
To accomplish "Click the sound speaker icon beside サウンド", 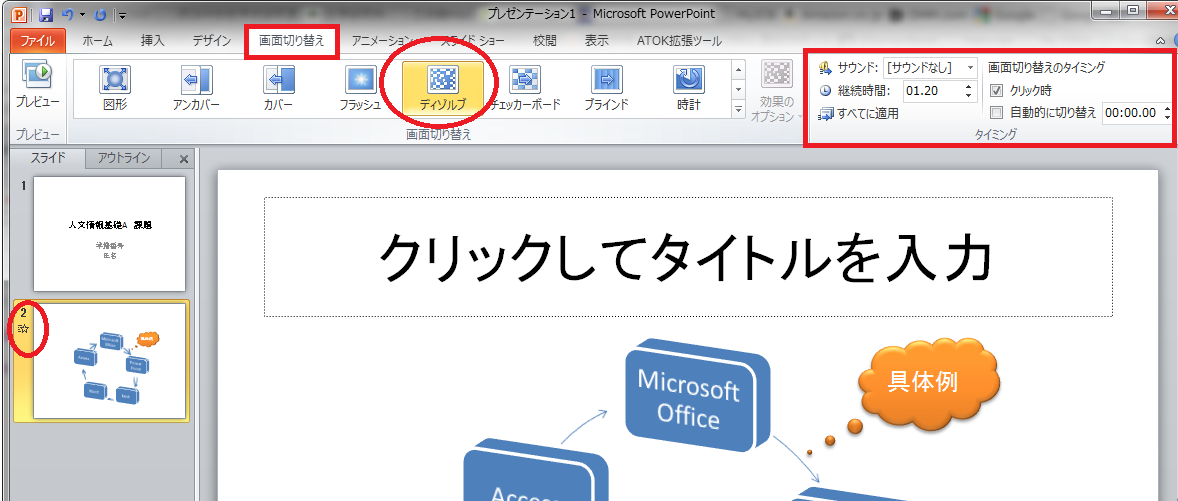I will pyautogui.click(x=826, y=68).
